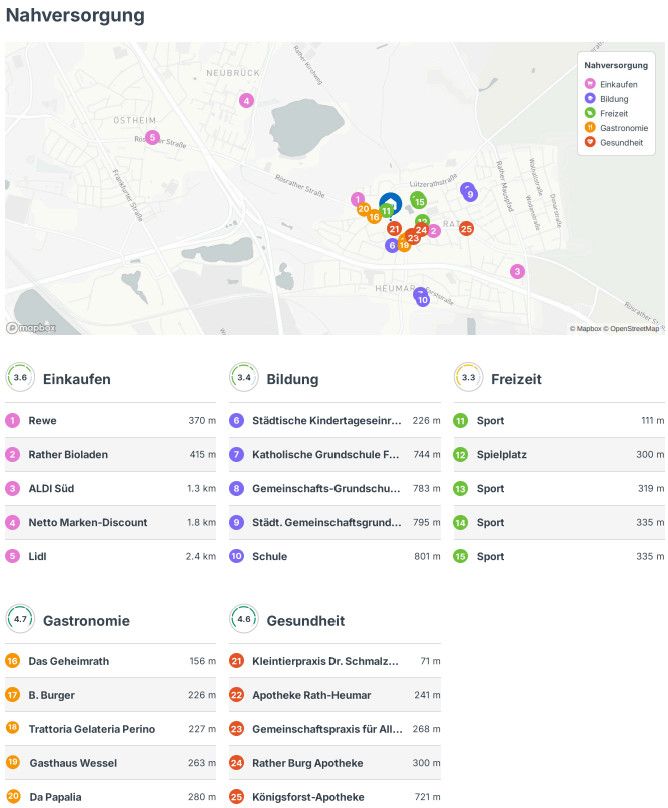Select the Gemeinschaftspraxis für All… entry
668x808 pixels.
coord(335,729)
